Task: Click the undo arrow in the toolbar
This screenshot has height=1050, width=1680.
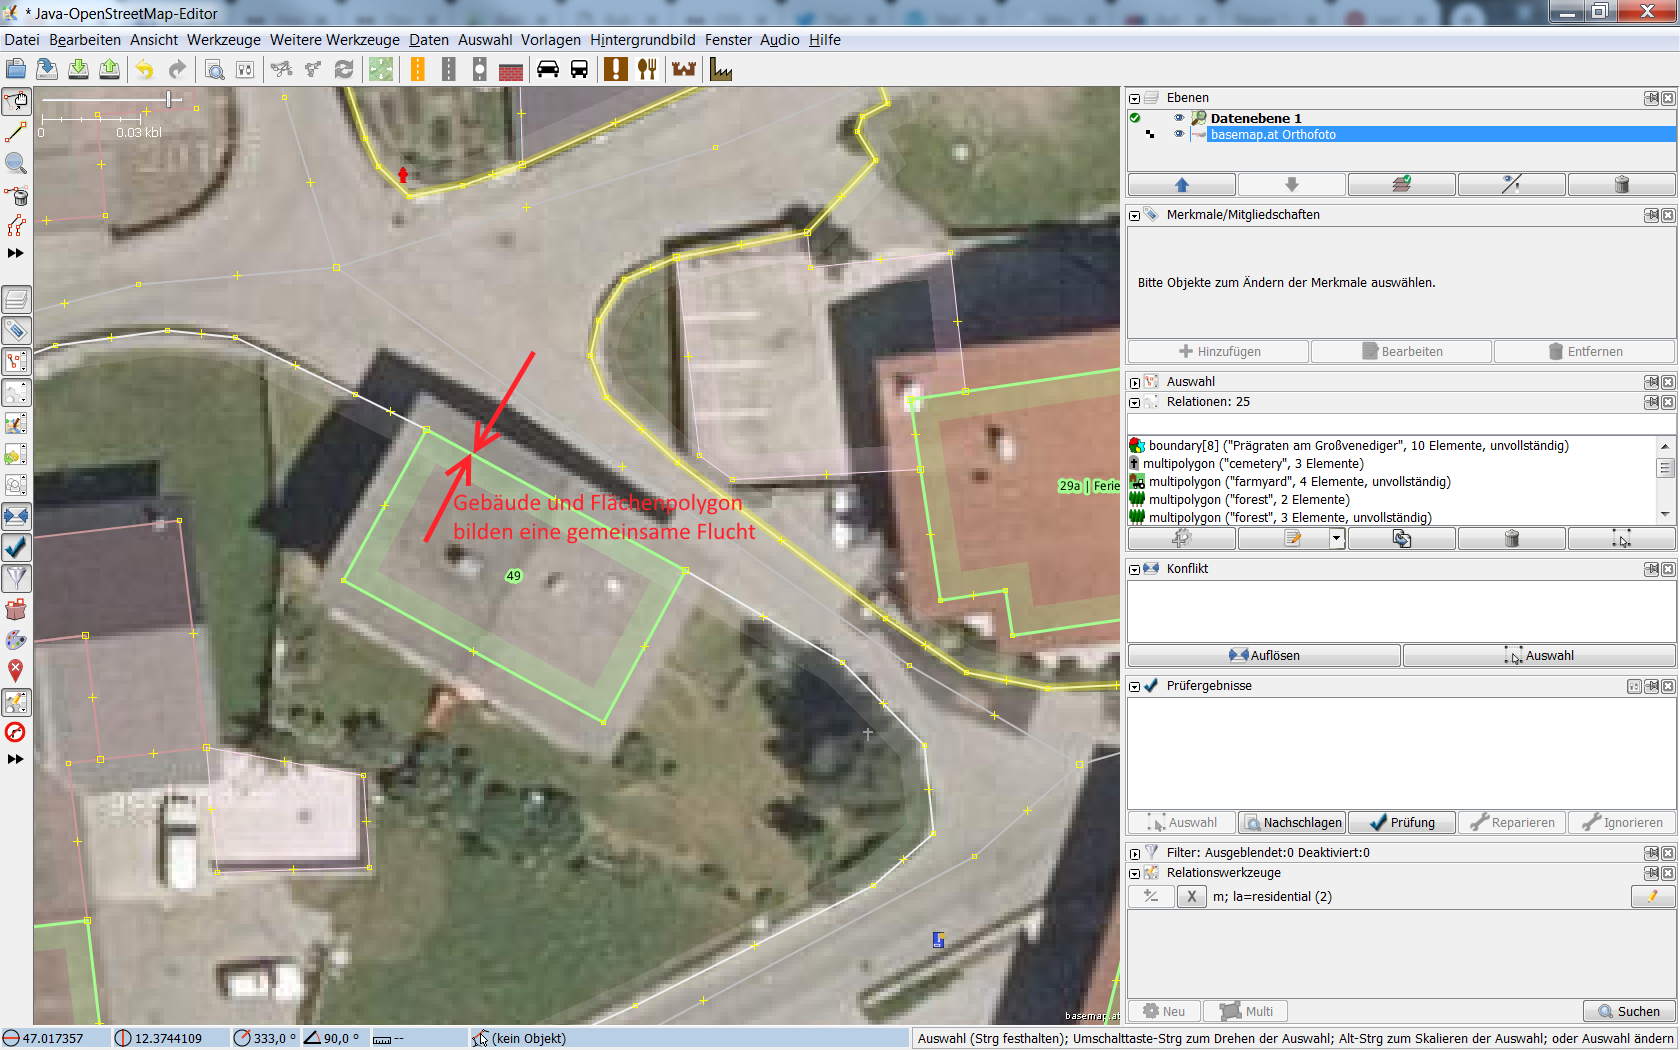Action: pyautogui.click(x=145, y=69)
